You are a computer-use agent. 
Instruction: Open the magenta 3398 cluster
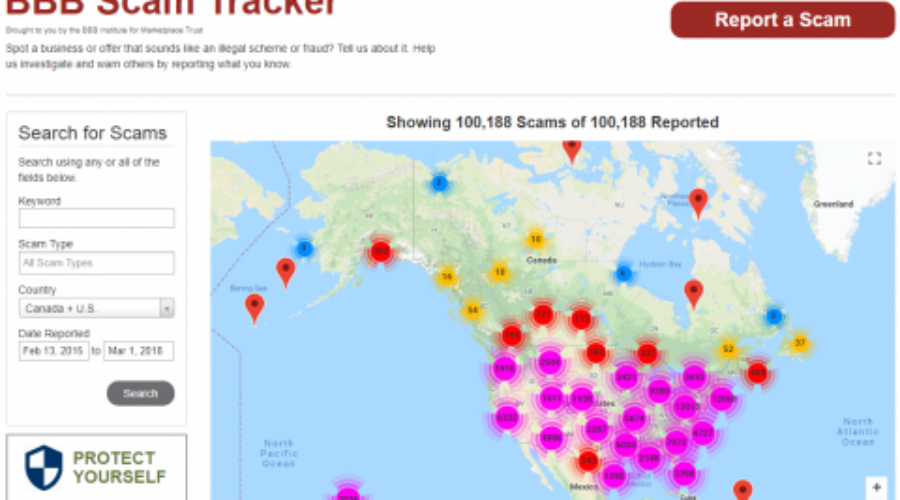coord(684,474)
